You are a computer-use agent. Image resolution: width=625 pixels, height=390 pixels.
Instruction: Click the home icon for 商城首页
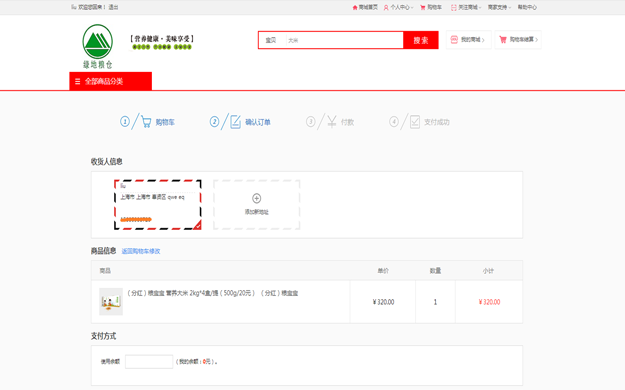tap(355, 8)
